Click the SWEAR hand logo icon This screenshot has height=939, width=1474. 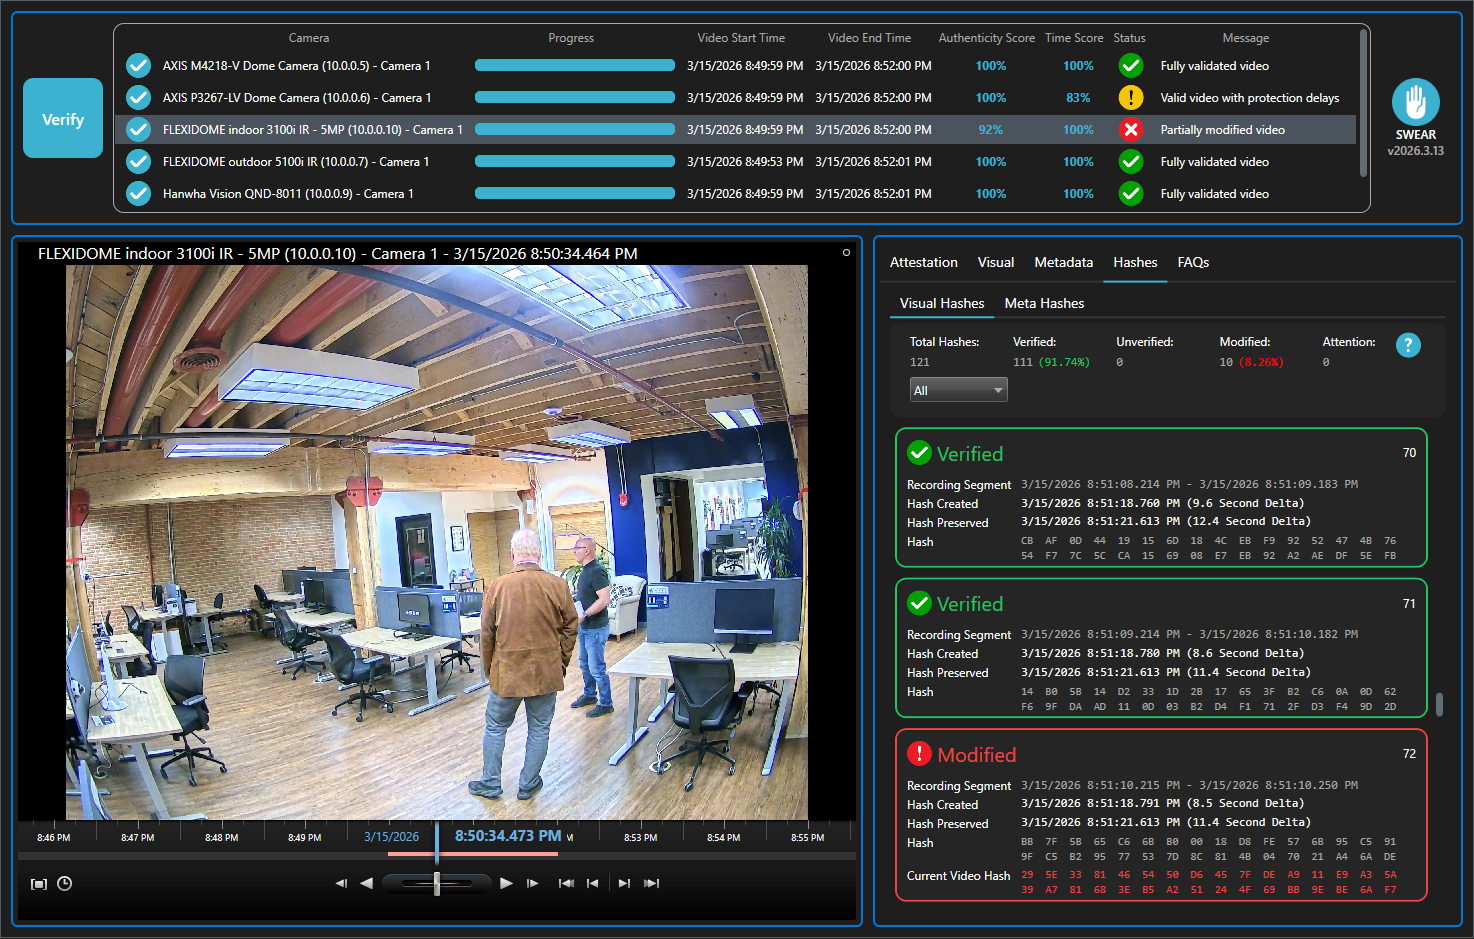coord(1415,102)
